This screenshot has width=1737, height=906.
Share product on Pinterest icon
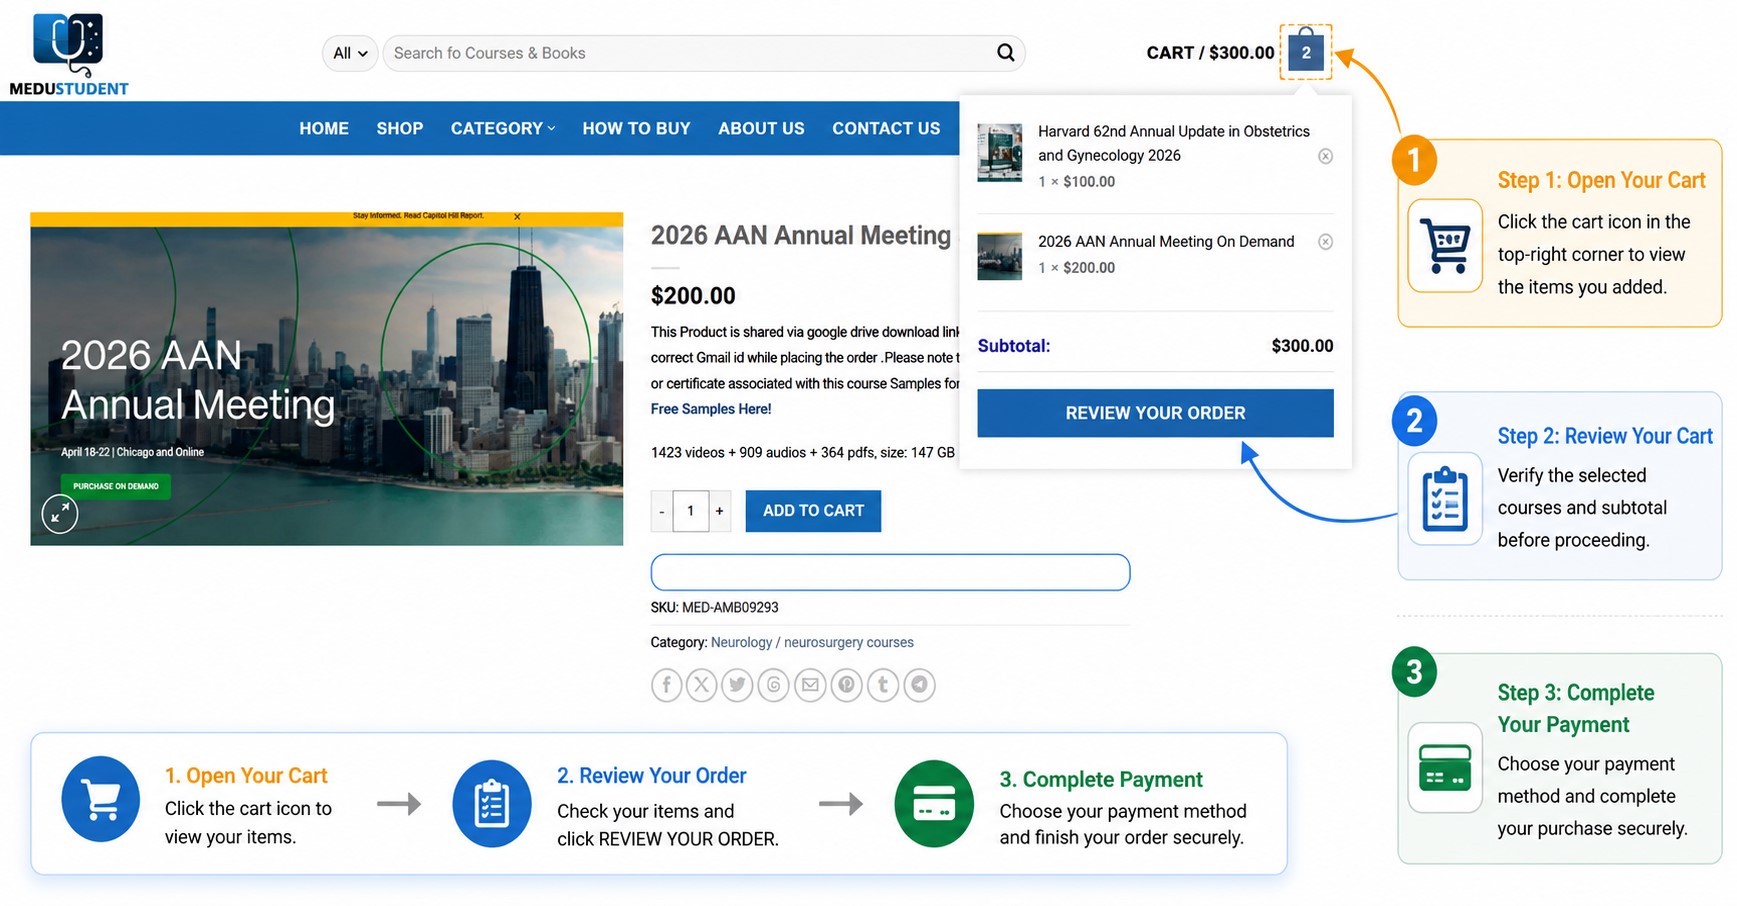[x=846, y=685]
